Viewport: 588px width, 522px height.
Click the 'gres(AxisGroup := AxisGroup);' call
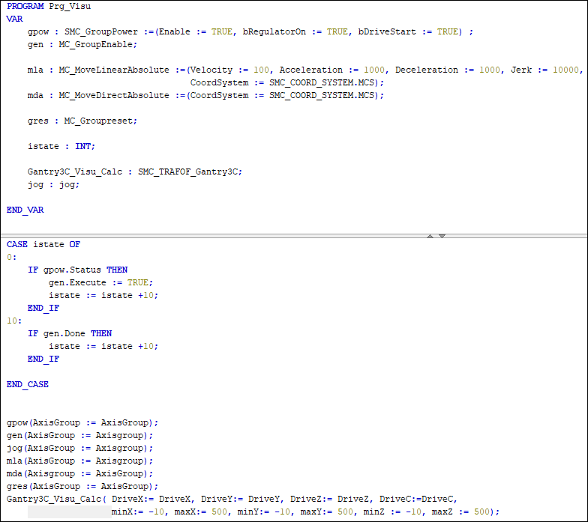82,486
